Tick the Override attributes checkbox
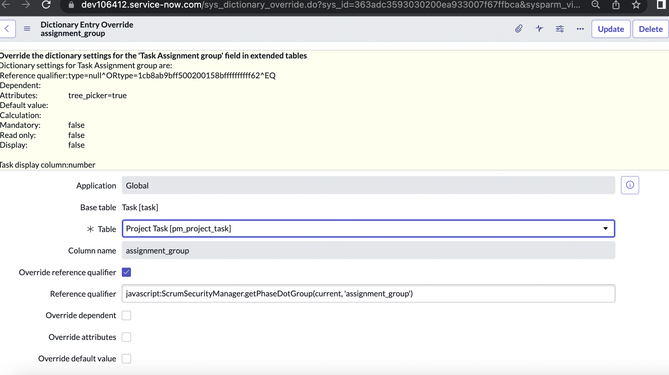This screenshot has width=669, height=375. [126, 337]
